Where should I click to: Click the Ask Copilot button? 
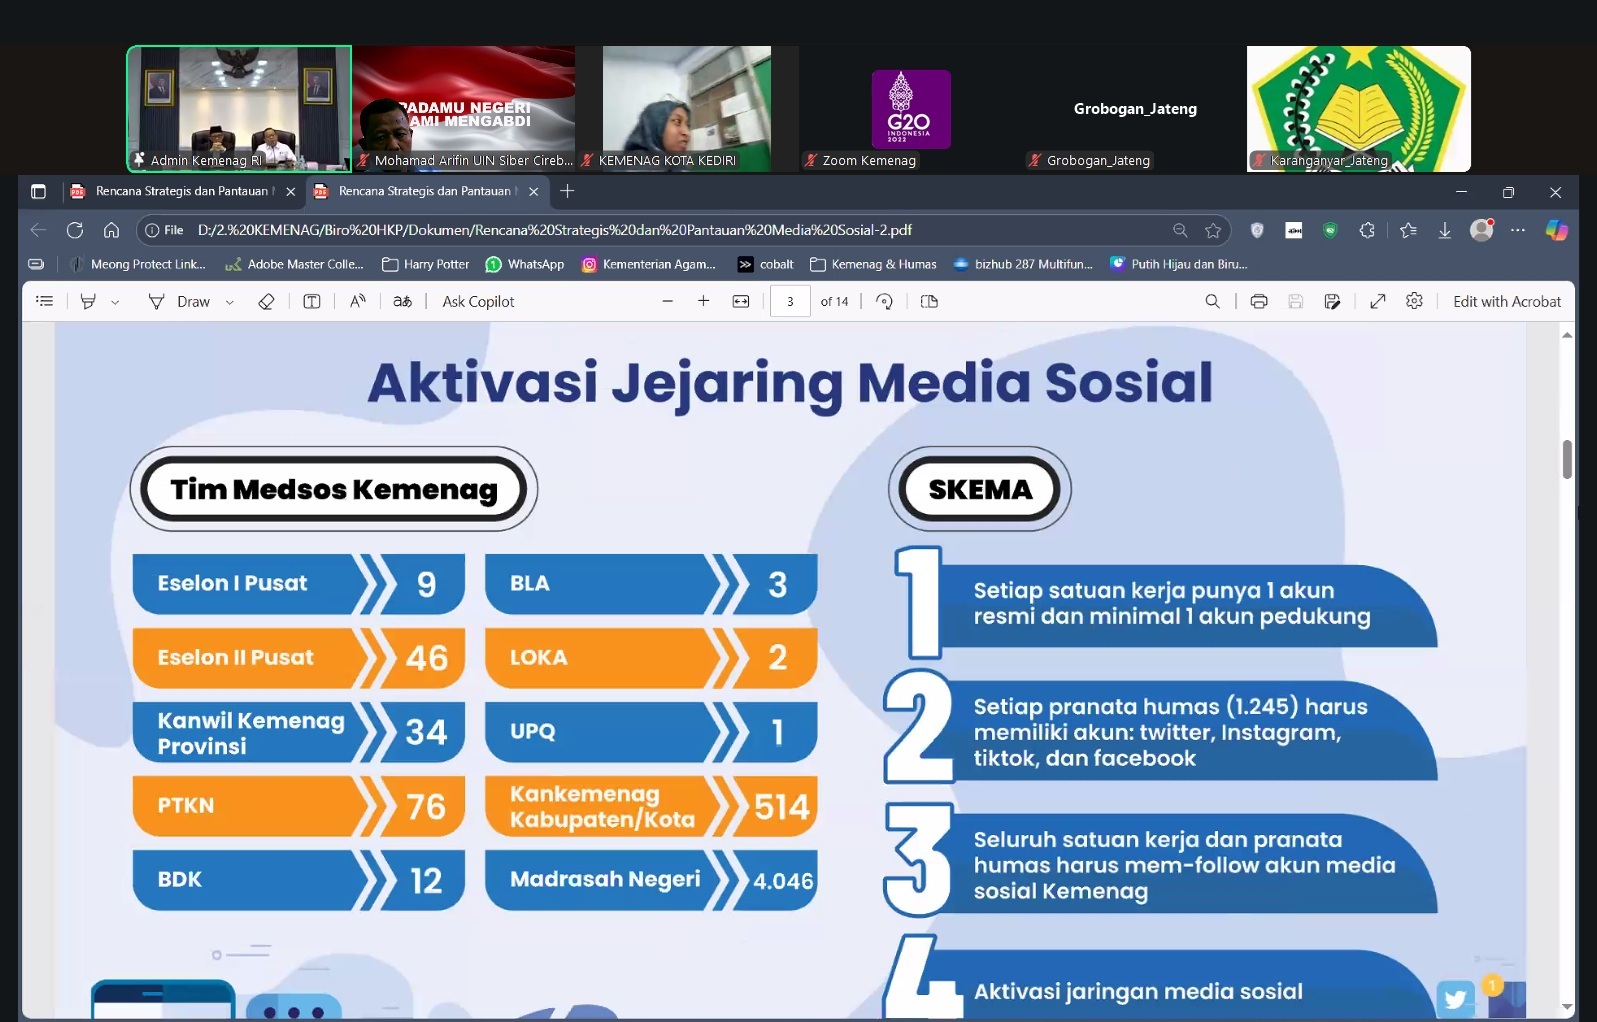pos(478,301)
